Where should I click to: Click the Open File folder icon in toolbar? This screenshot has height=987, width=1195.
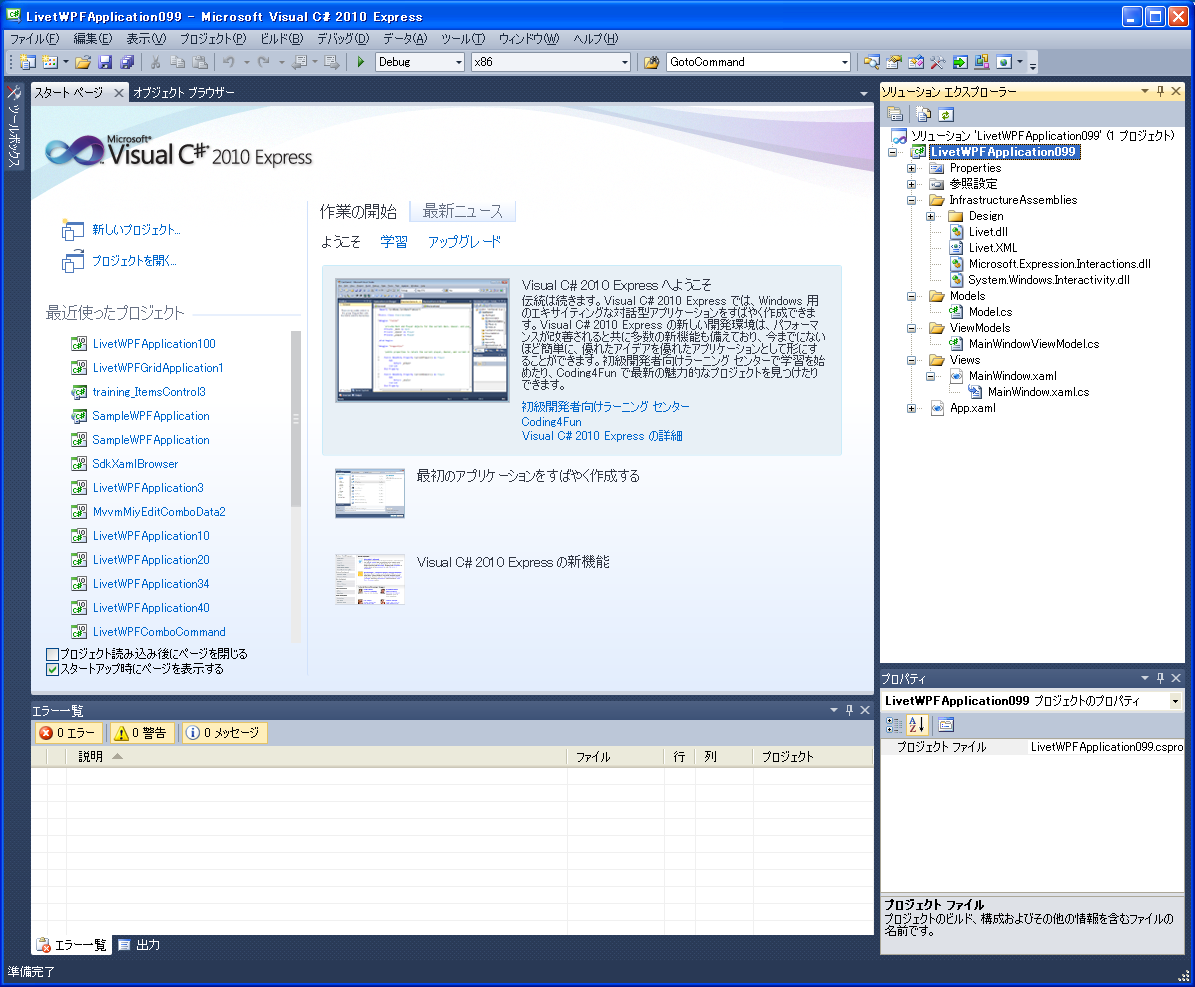[83, 62]
